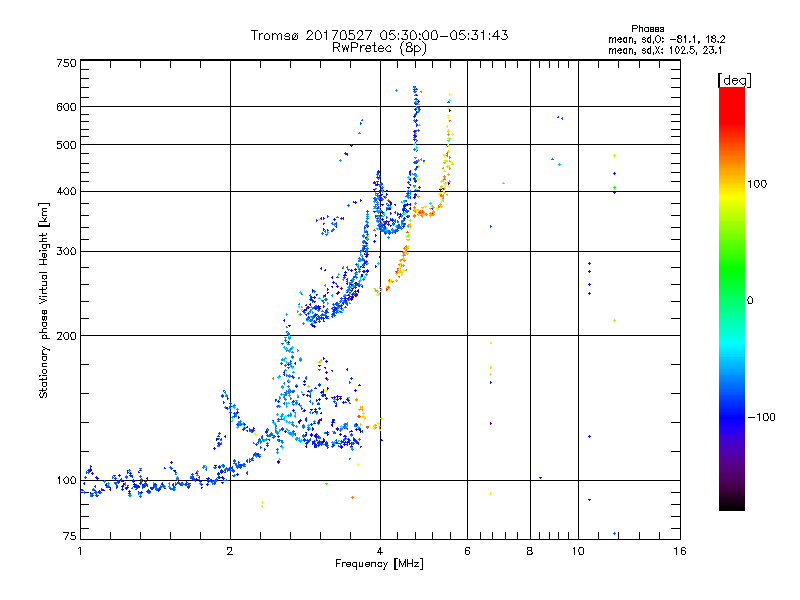
Task: Click the '[deg]' colorbar unit label
Action: [x=734, y=80]
